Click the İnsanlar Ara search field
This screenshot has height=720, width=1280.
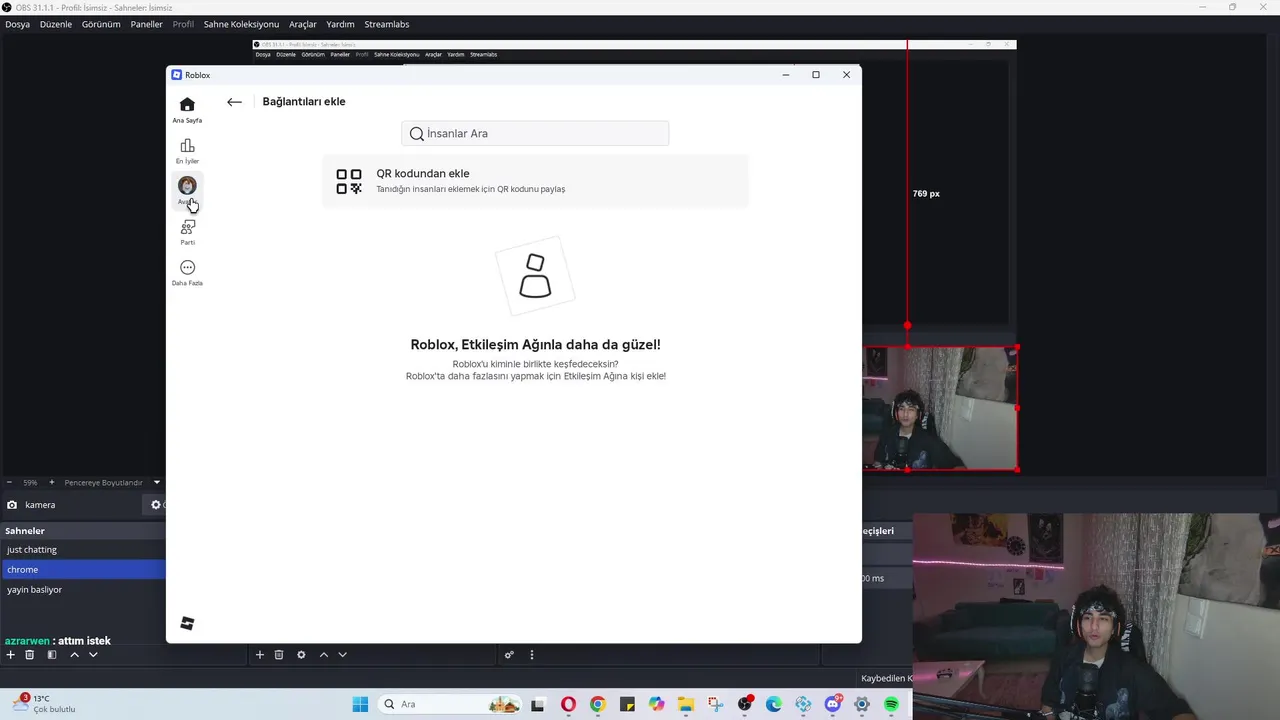tap(535, 133)
